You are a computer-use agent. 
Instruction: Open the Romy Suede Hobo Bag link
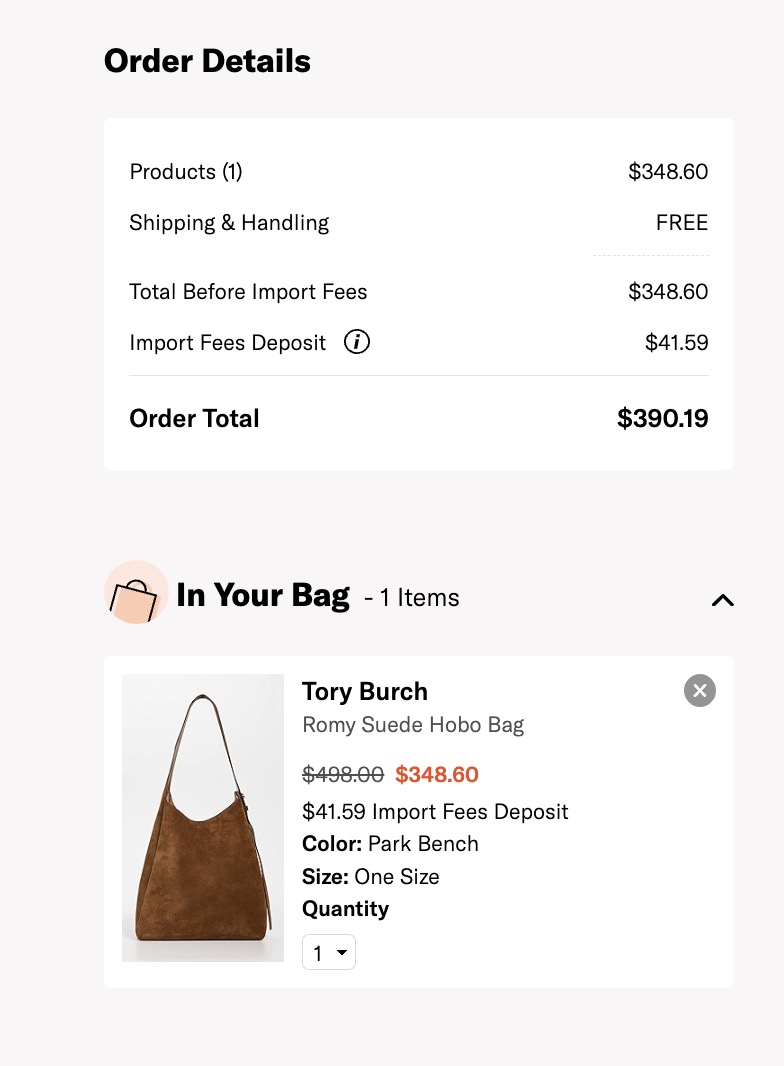pyautogui.click(x=413, y=725)
